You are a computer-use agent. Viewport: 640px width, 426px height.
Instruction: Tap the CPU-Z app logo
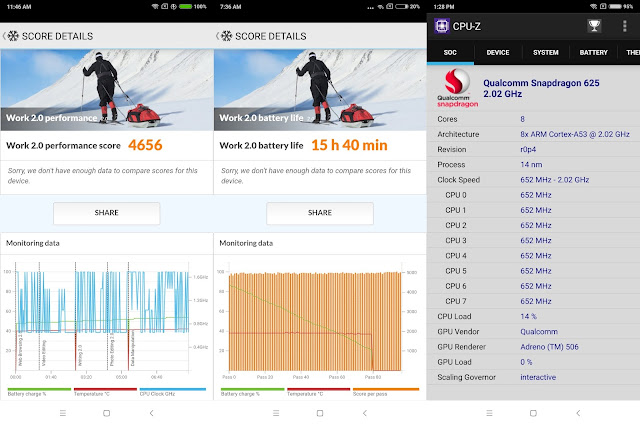[x=442, y=26]
